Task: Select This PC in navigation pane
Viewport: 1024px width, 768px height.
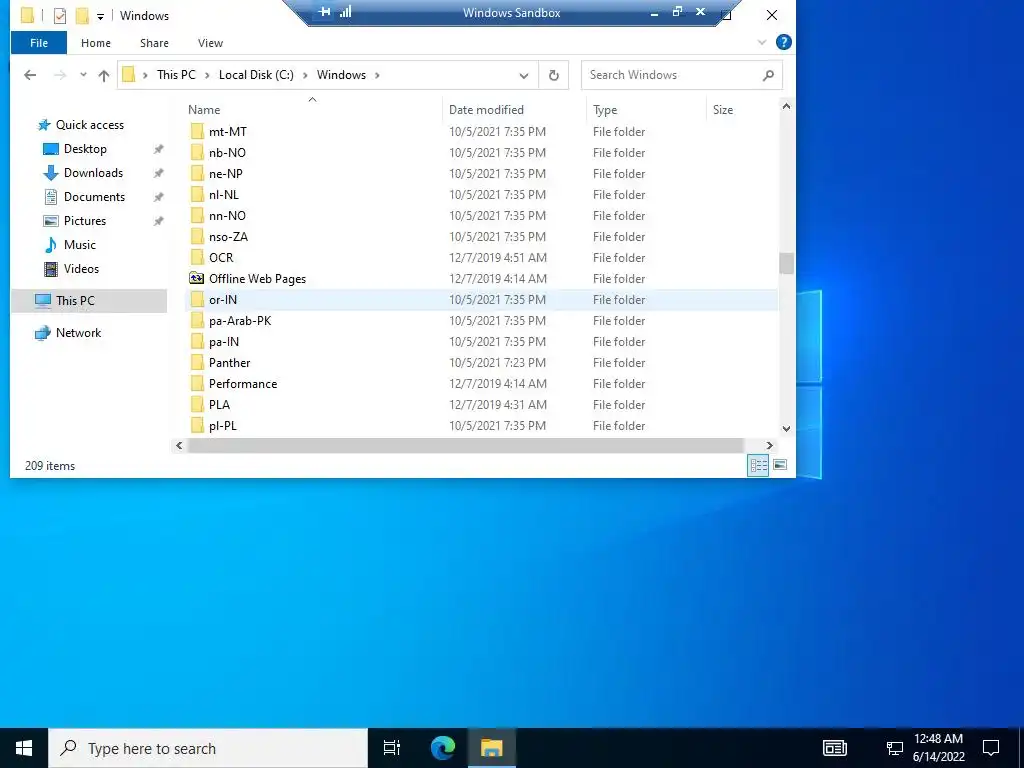Action: (x=89, y=300)
